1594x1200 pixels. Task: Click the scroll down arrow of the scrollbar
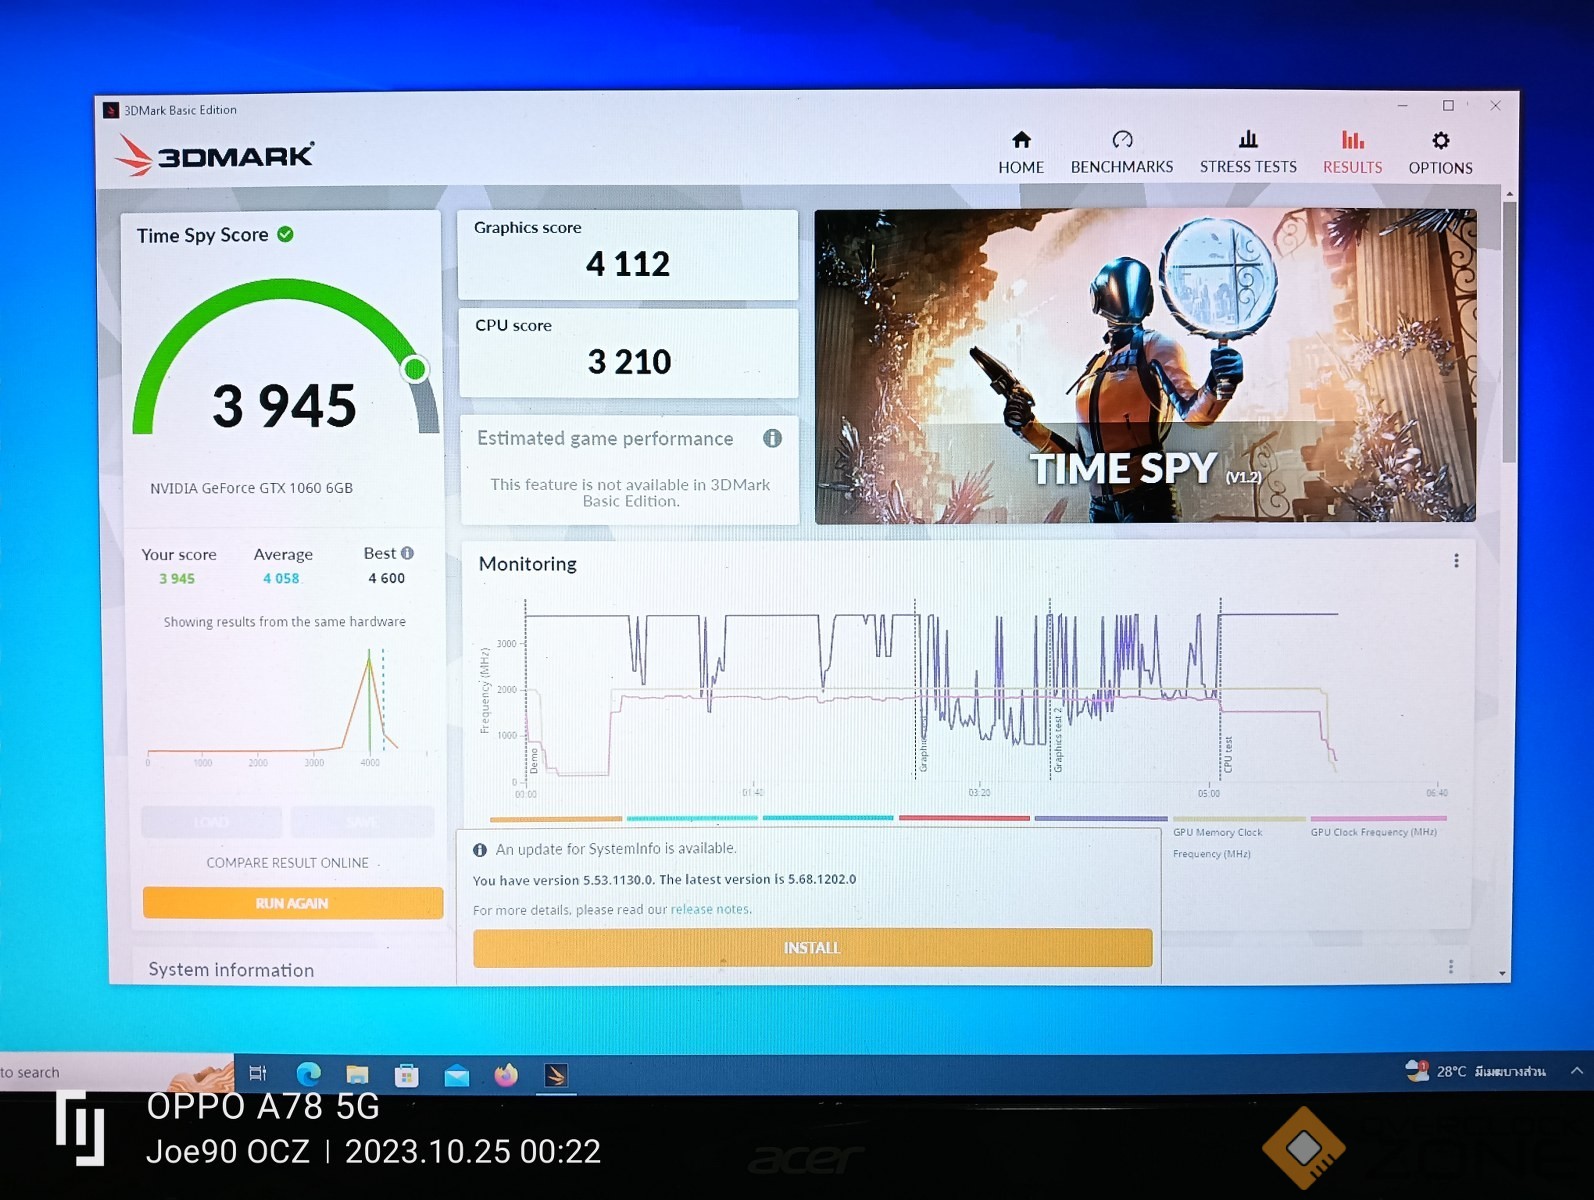pyautogui.click(x=1502, y=973)
